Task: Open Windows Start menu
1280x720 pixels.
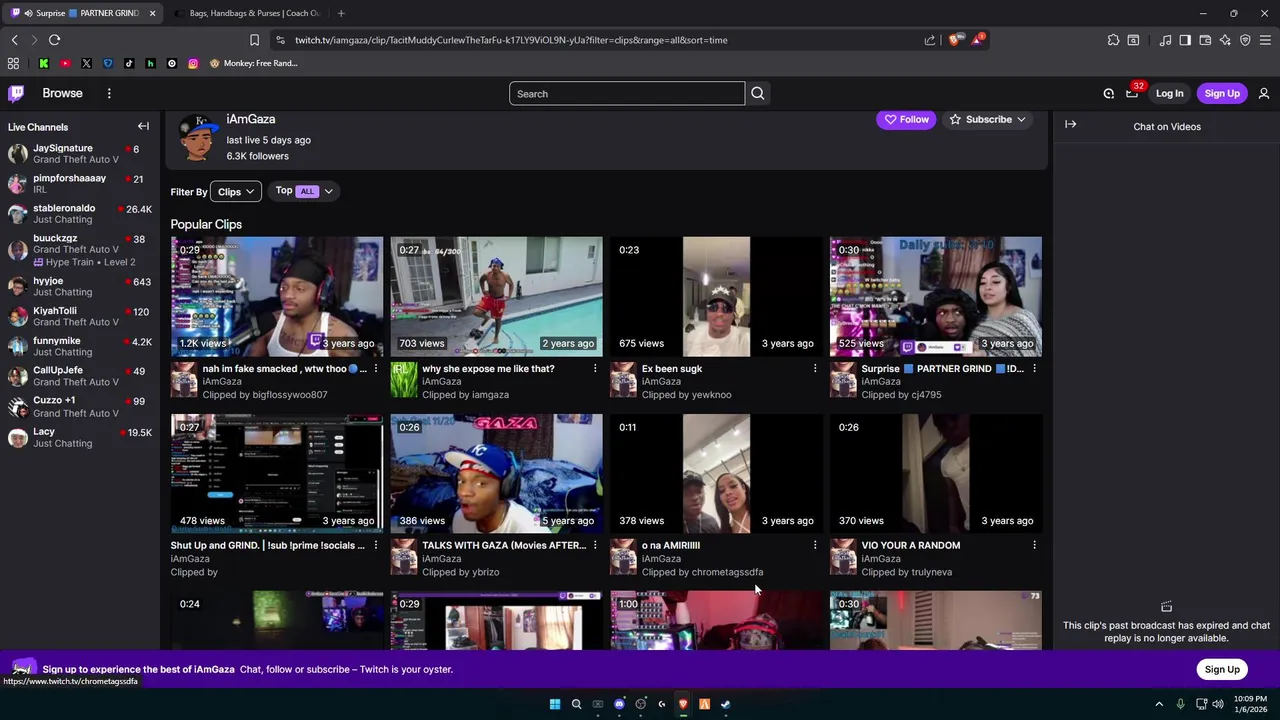Action: [x=554, y=704]
